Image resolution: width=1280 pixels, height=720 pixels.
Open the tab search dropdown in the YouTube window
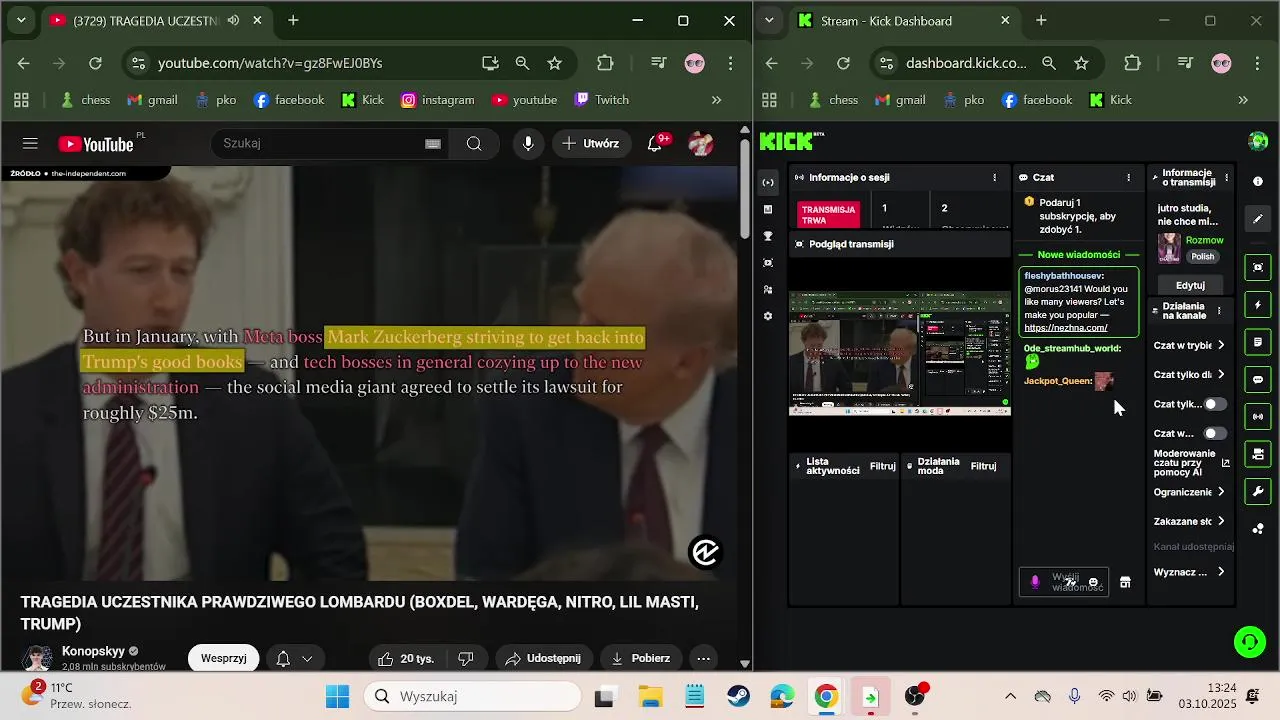(21, 20)
